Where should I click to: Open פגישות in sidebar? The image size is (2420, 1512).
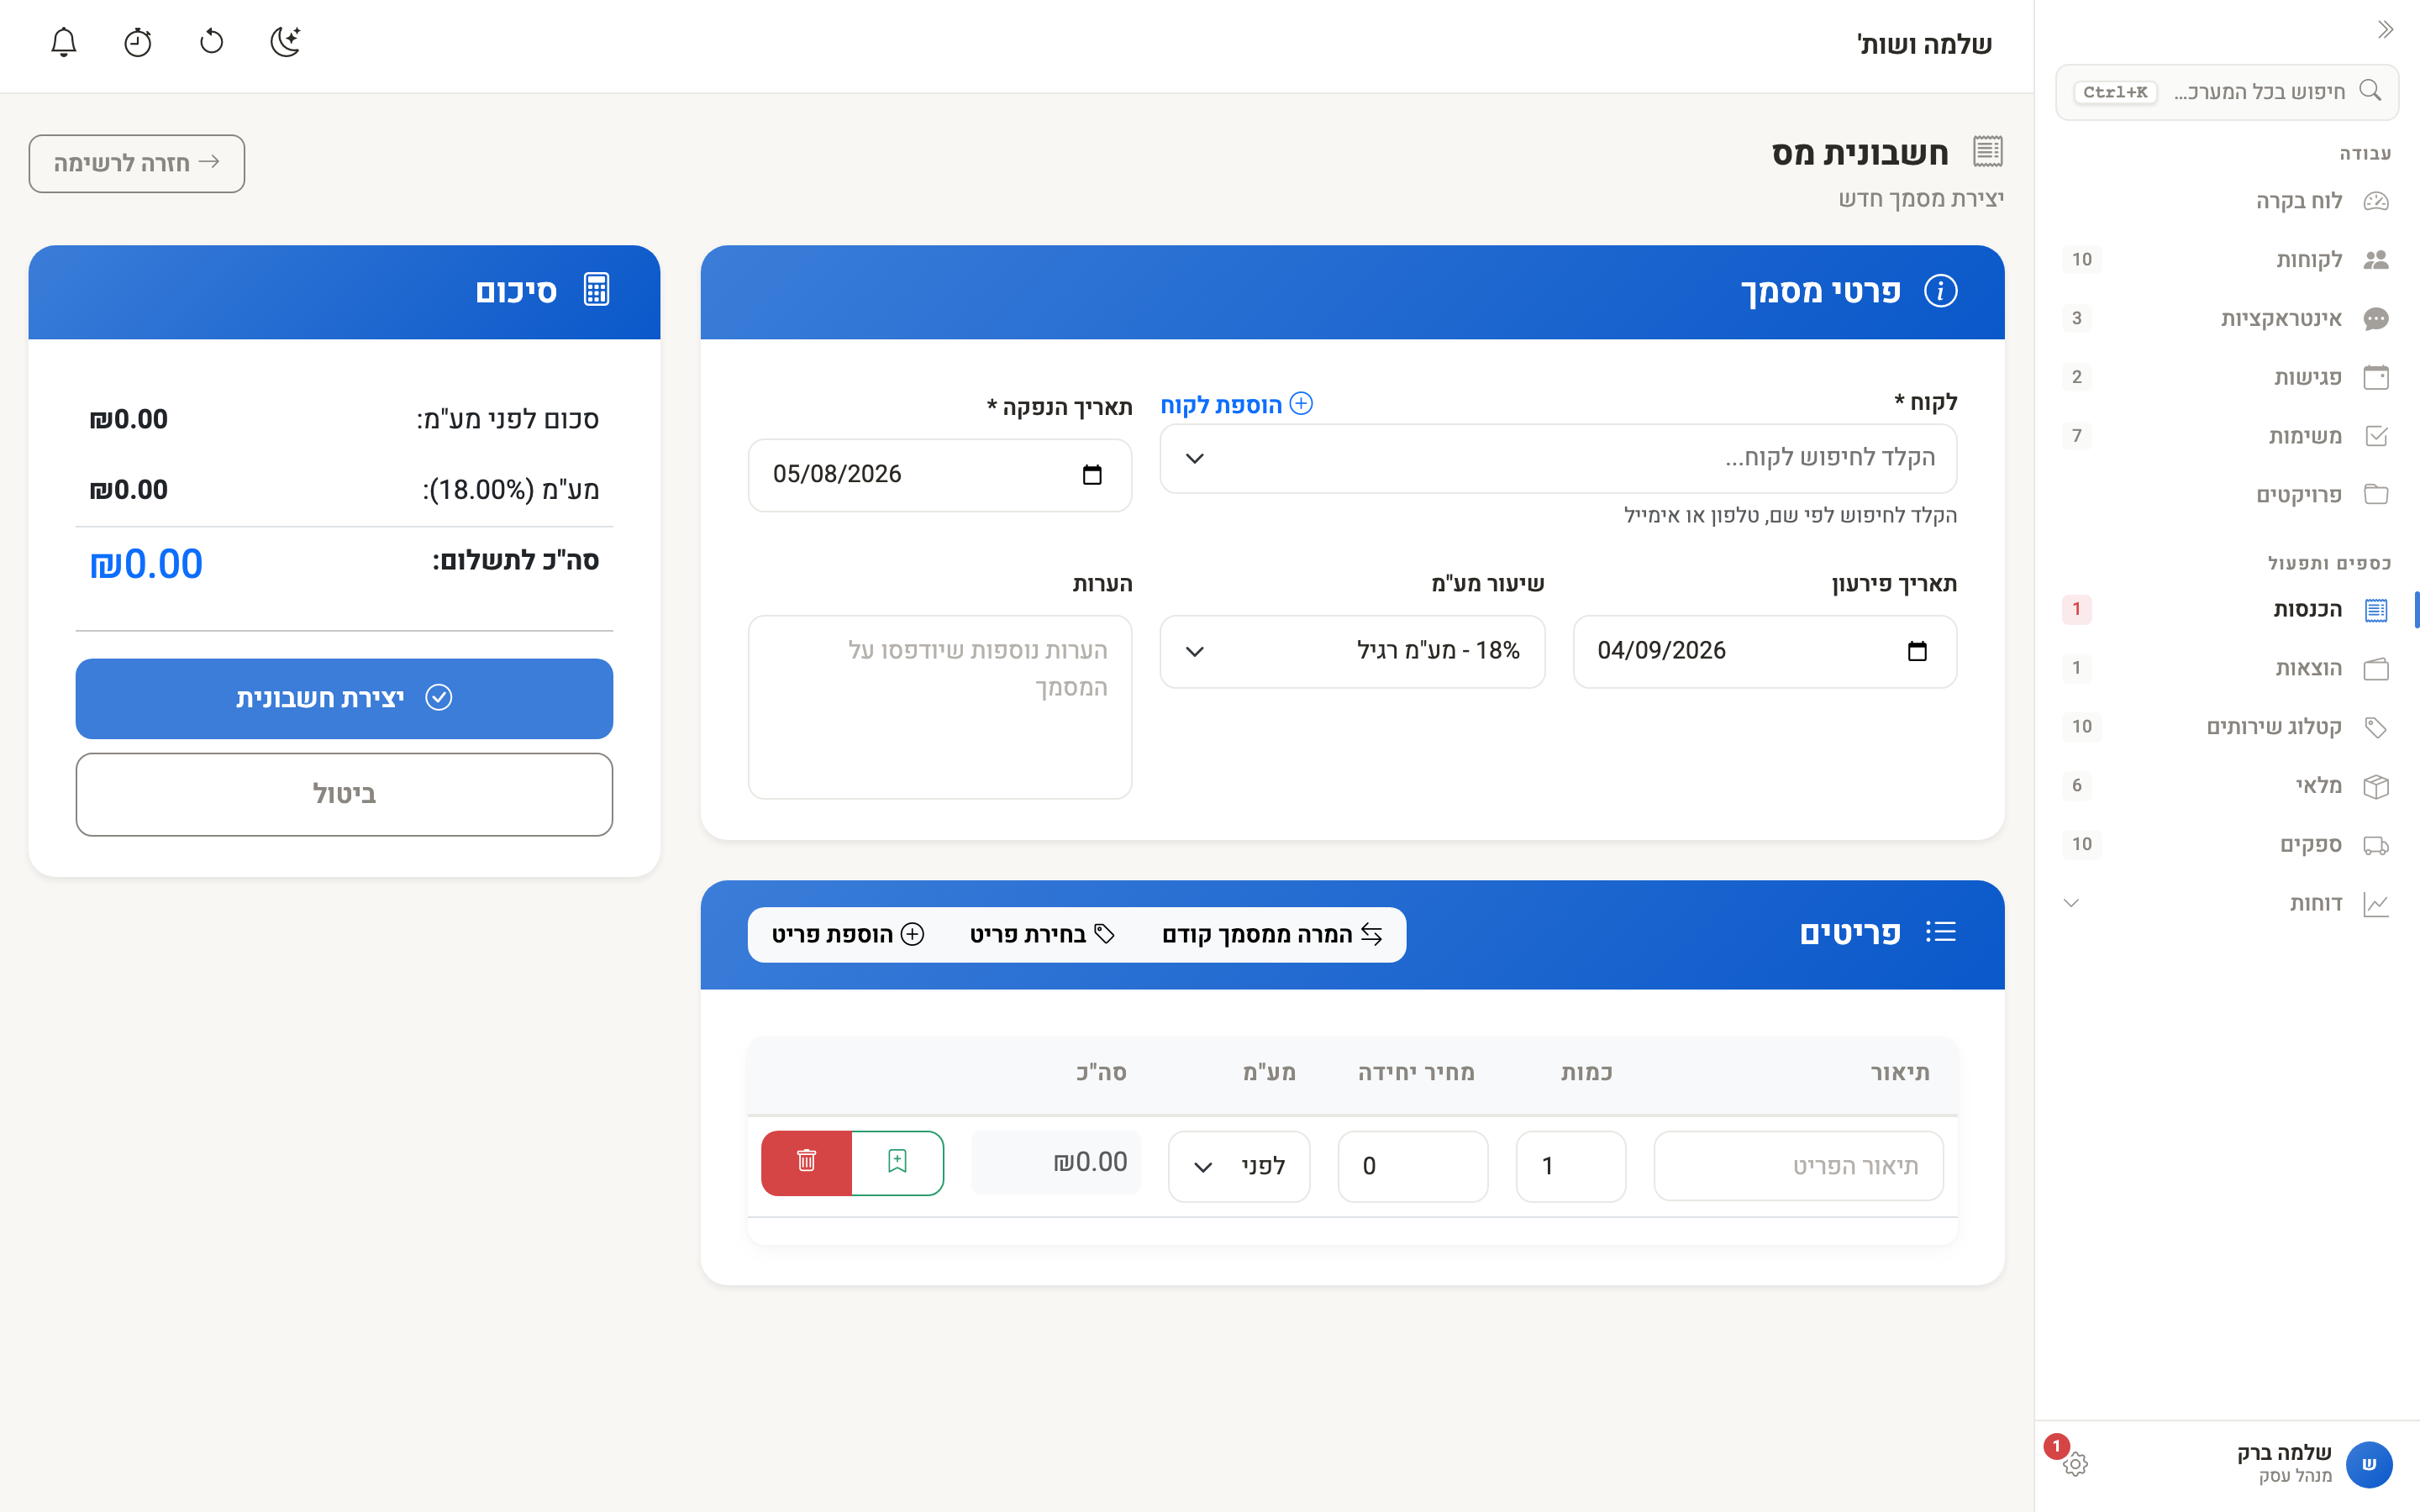click(x=2226, y=377)
